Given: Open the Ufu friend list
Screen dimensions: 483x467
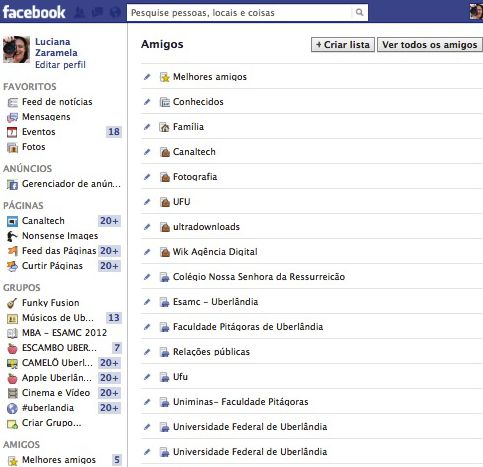Looking at the screenshot, I should 180,377.
